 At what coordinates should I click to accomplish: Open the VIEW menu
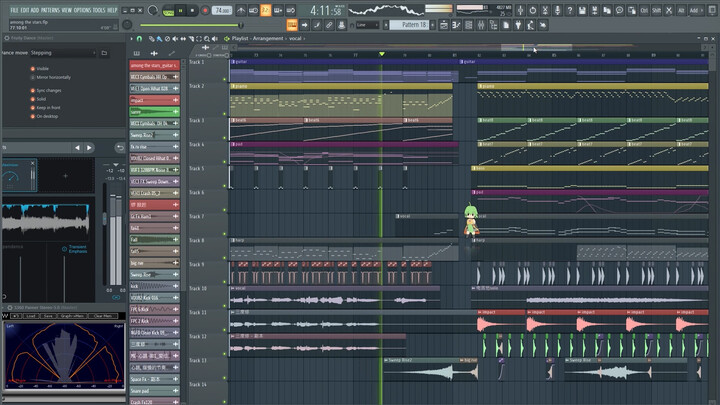(67, 10)
